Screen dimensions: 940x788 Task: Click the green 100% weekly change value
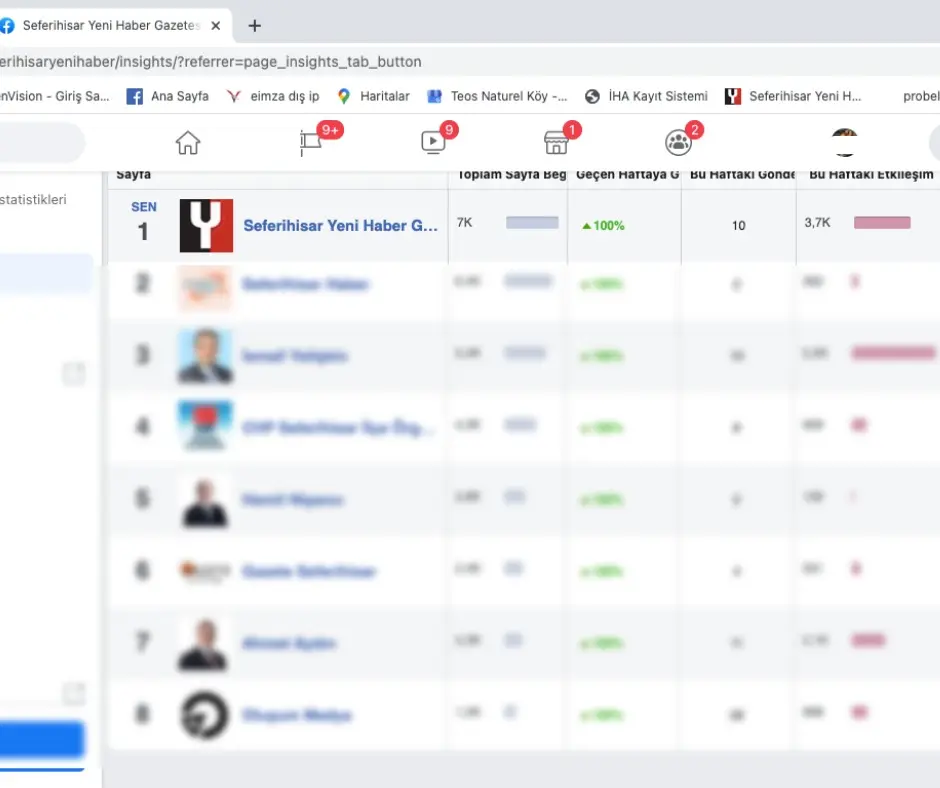[603, 225]
